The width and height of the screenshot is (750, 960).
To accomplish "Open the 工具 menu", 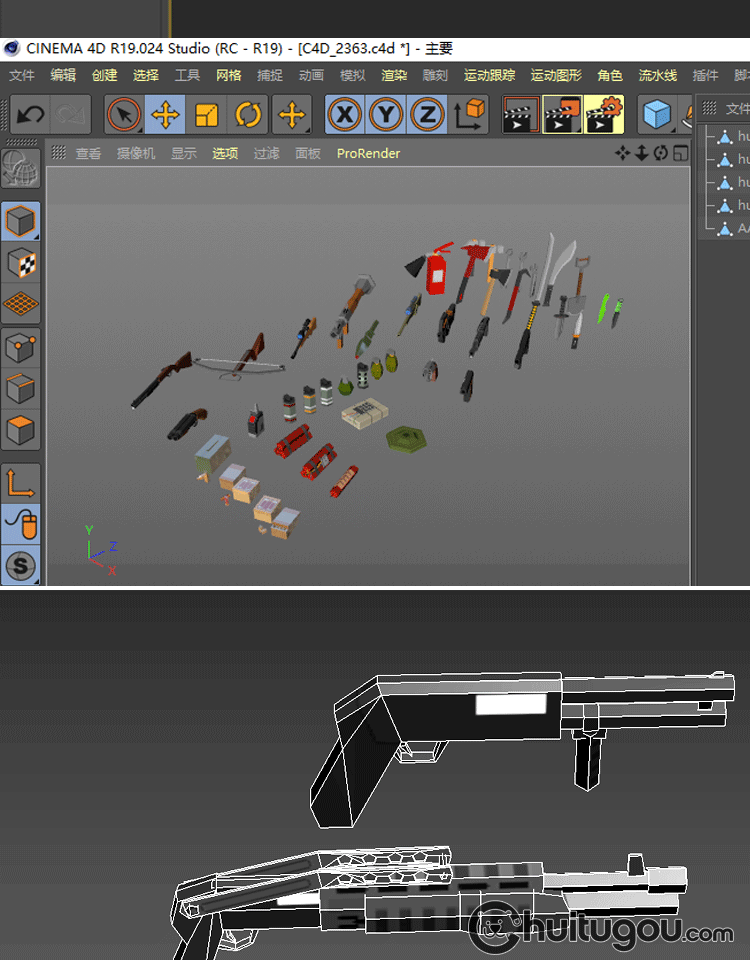I will [x=187, y=75].
